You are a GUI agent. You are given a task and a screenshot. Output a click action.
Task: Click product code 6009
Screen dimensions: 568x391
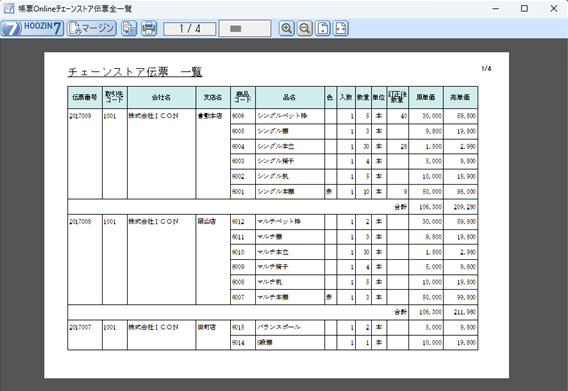click(x=238, y=267)
